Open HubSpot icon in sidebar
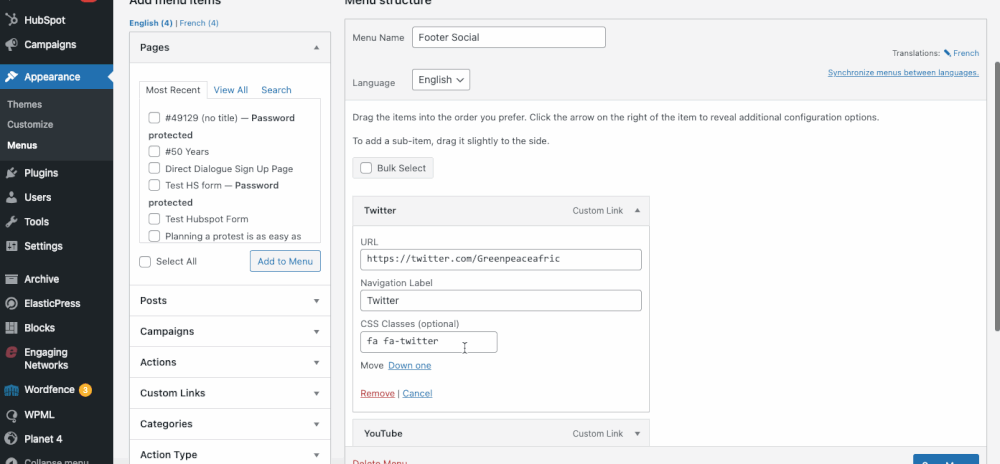The width and height of the screenshot is (1000, 464). click(11, 20)
